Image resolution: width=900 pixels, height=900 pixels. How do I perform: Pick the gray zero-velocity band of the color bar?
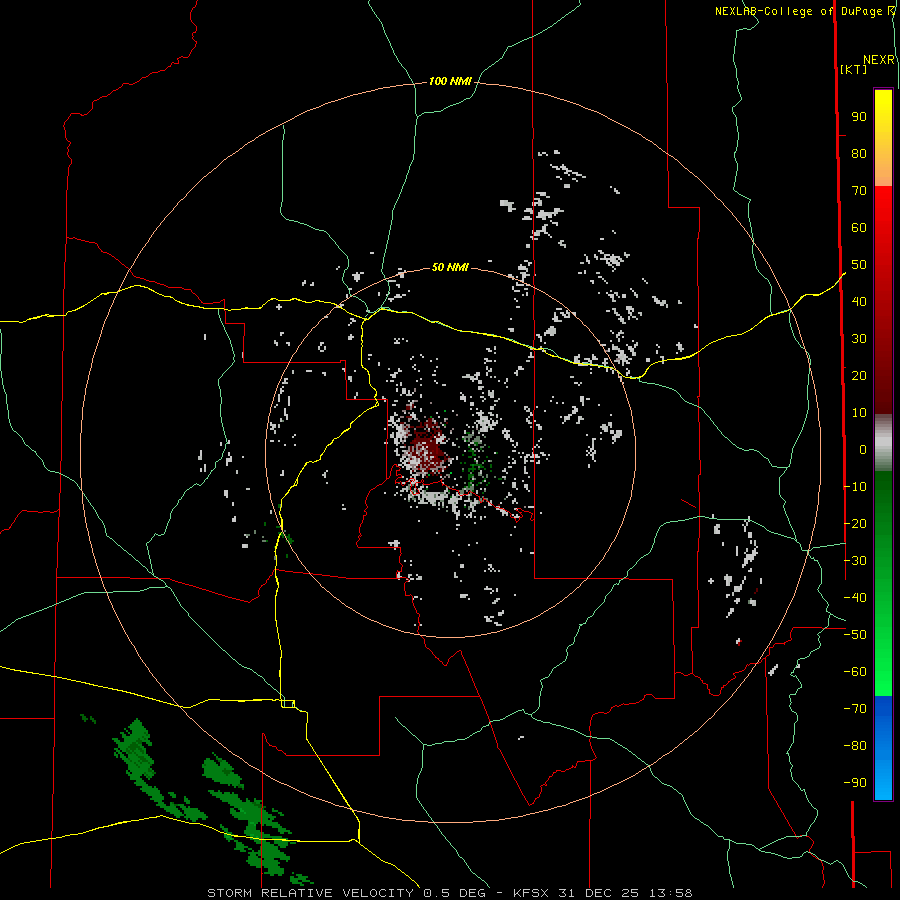(883, 443)
